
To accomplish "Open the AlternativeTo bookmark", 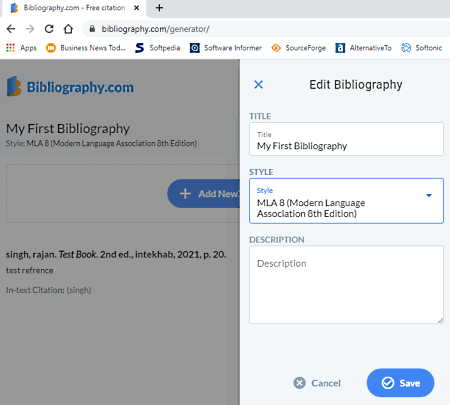I will tap(363, 48).
